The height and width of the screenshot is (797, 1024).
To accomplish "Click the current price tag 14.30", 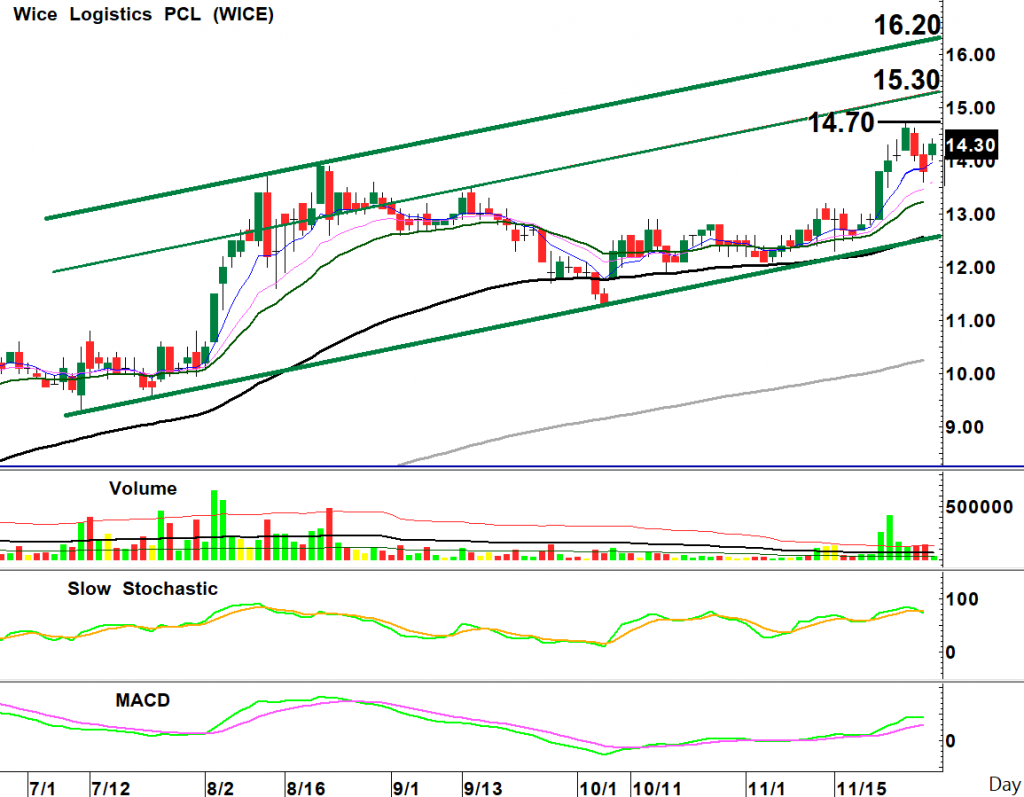I will tap(971, 145).
